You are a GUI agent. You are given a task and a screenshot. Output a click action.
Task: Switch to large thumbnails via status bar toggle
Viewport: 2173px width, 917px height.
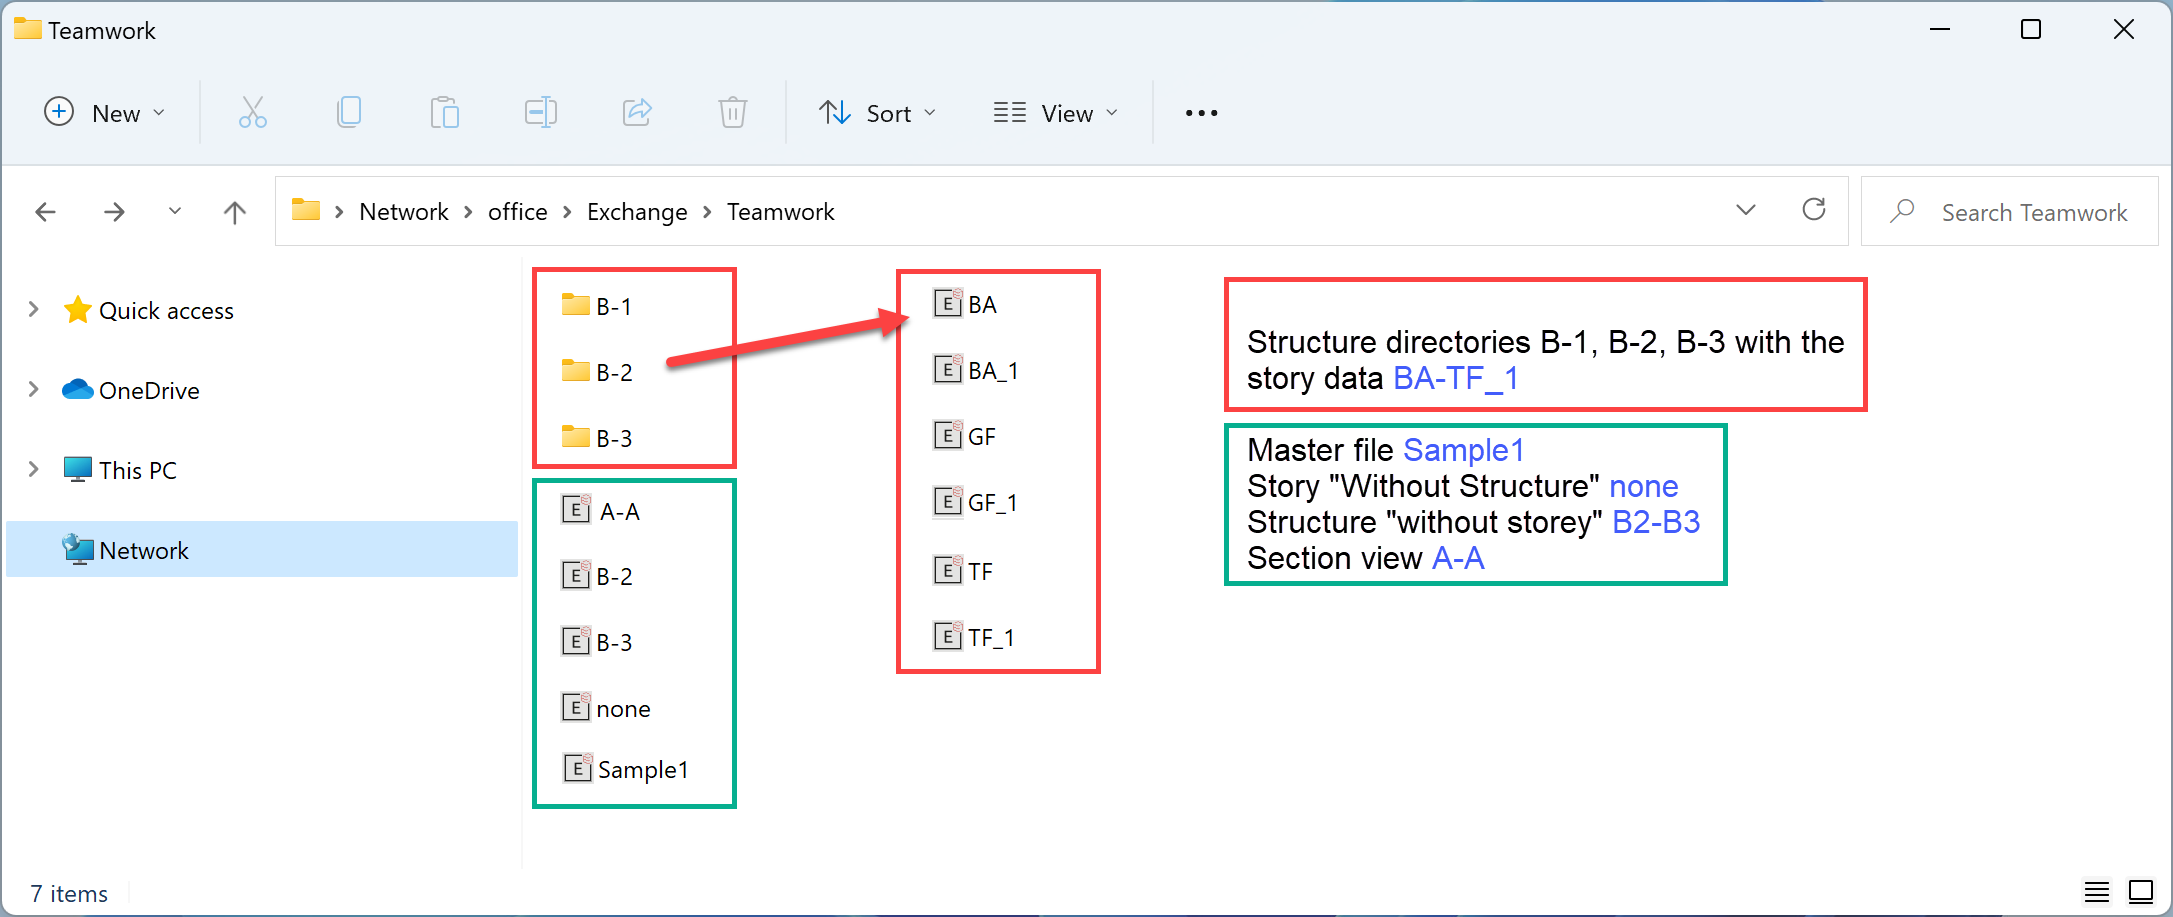[2142, 891]
